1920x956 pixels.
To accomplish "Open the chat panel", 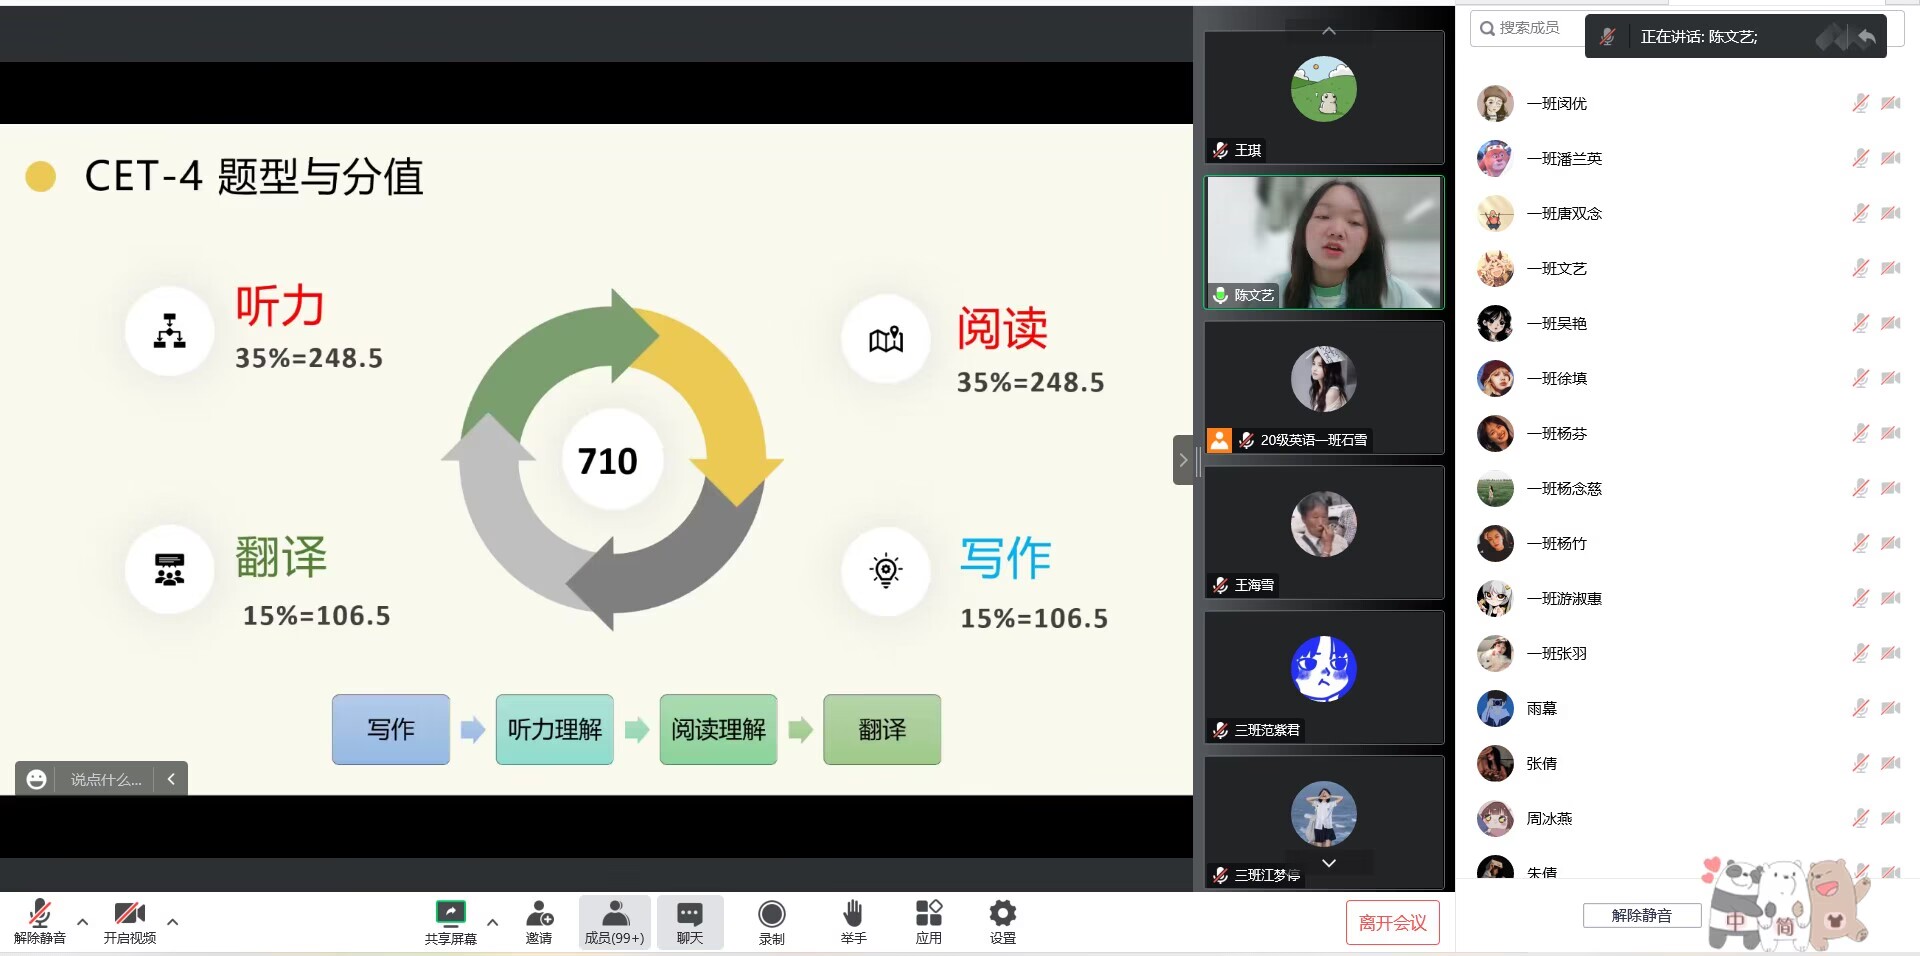I will pos(690,921).
